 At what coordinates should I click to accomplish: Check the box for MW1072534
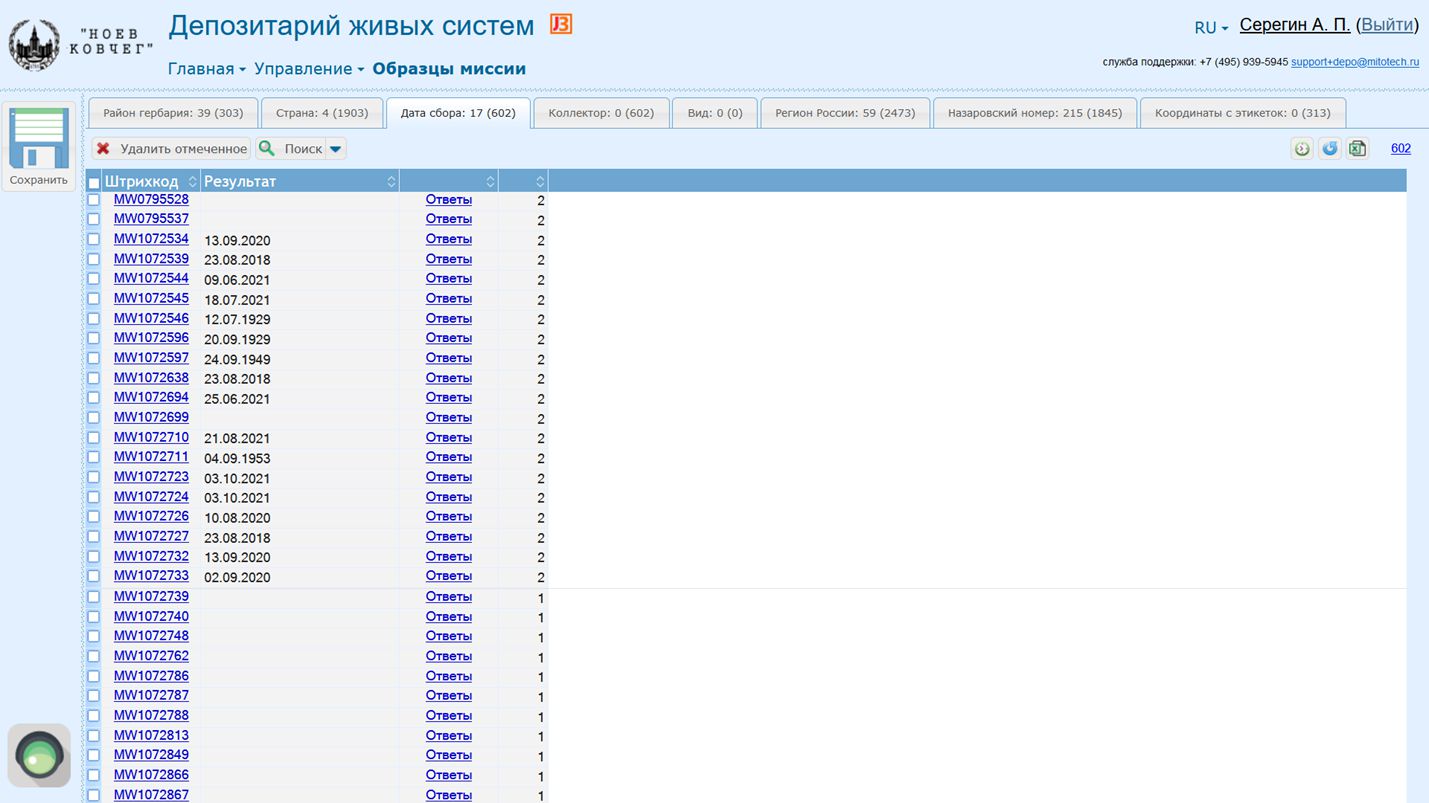tap(94, 239)
